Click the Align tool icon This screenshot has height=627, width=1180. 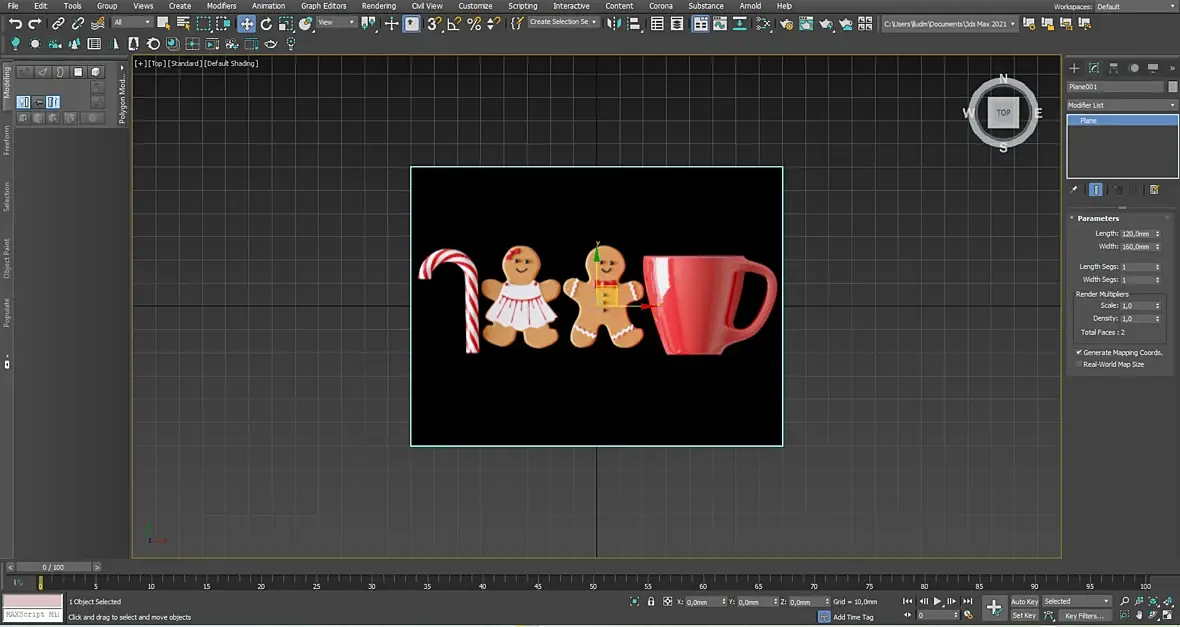click(634, 23)
